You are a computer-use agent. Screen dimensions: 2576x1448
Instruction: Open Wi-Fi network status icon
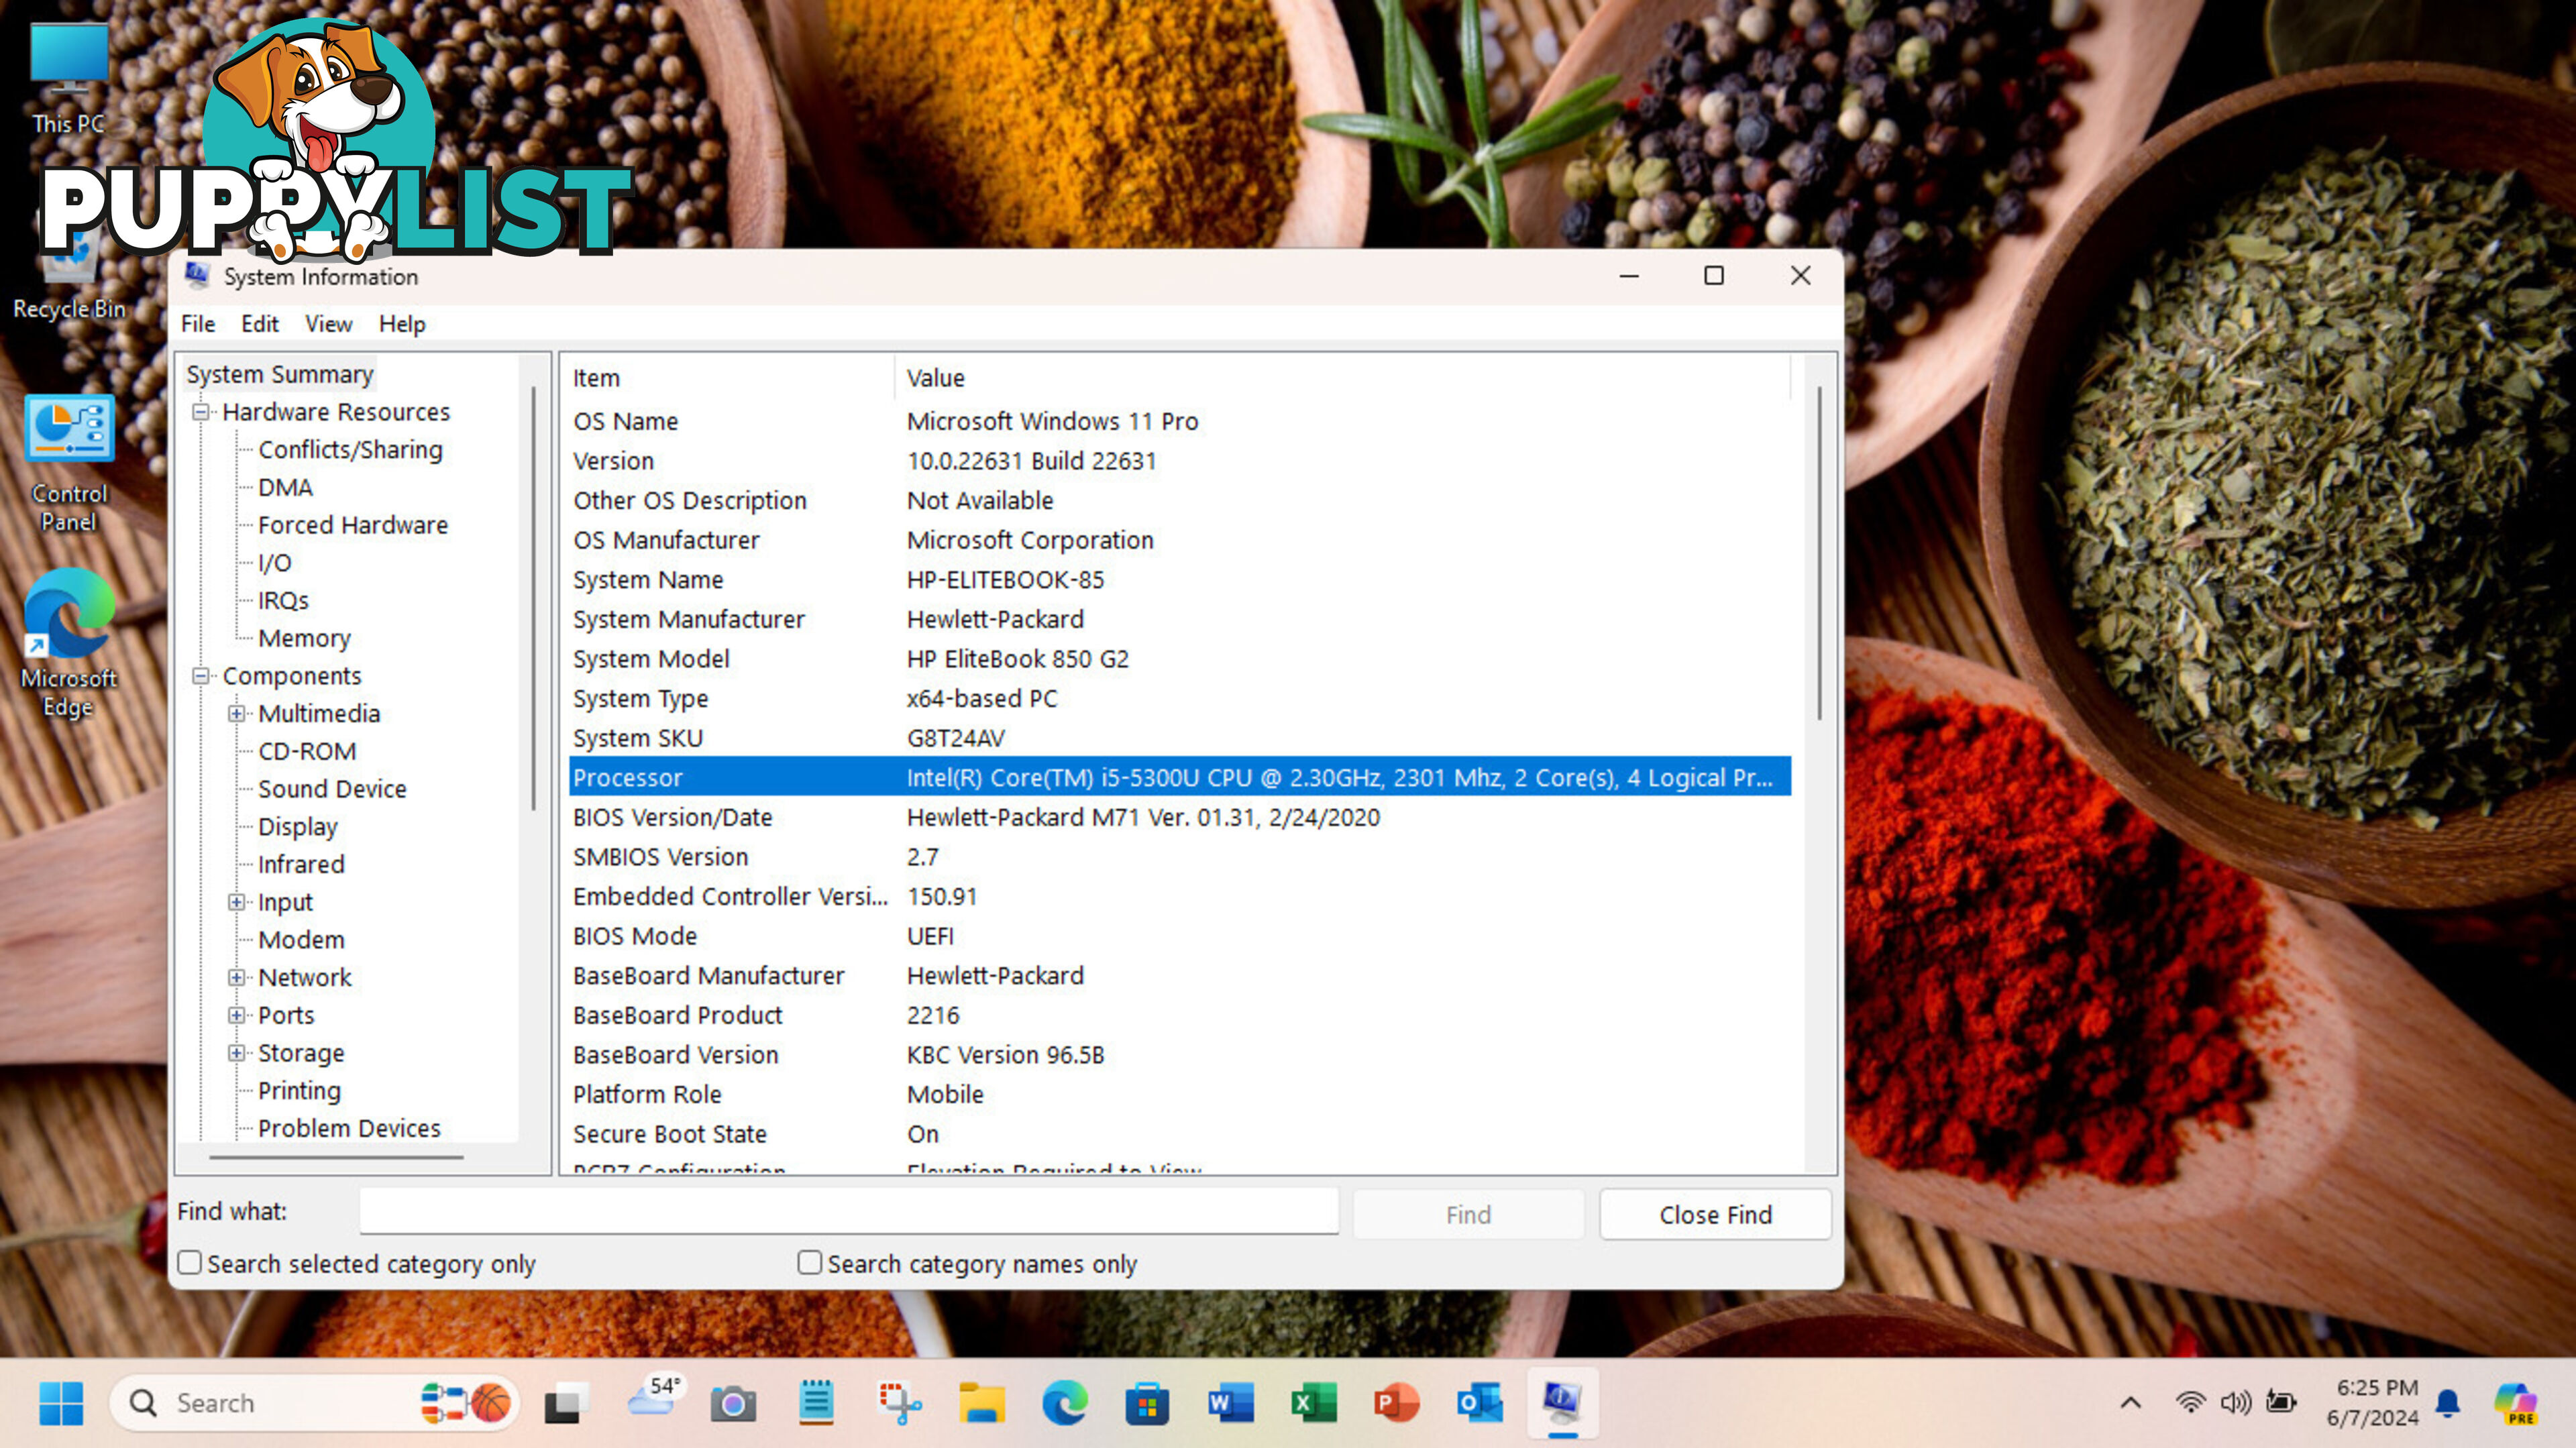pyautogui.click(x=2190, y=1403)
